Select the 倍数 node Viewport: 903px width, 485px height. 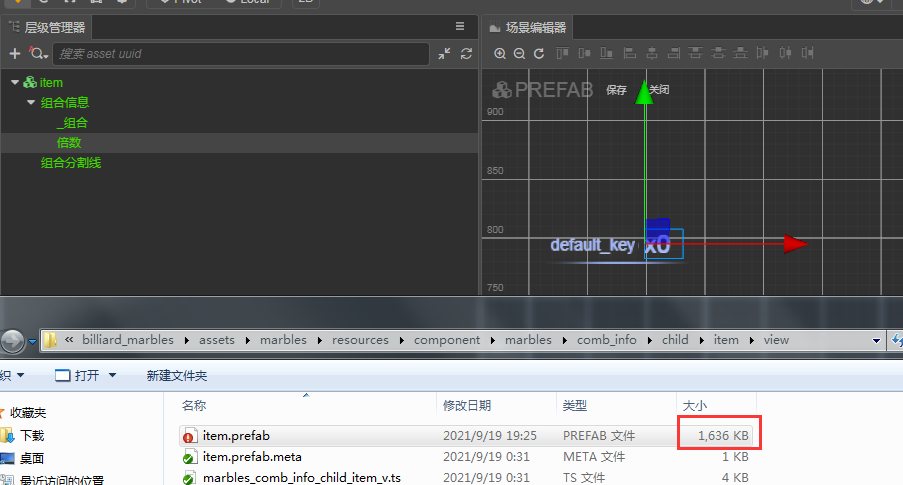click(69, 143)
